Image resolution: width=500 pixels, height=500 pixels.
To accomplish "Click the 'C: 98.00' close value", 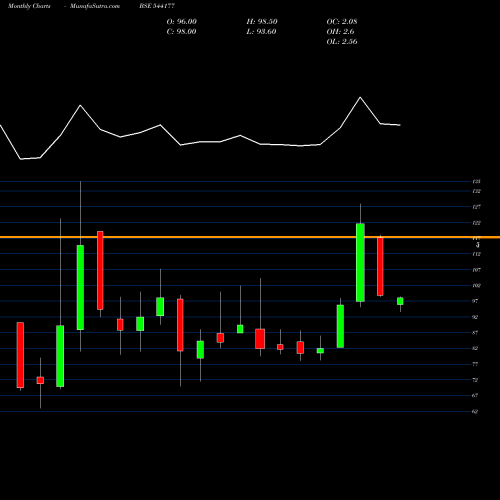I will [181, 32].
